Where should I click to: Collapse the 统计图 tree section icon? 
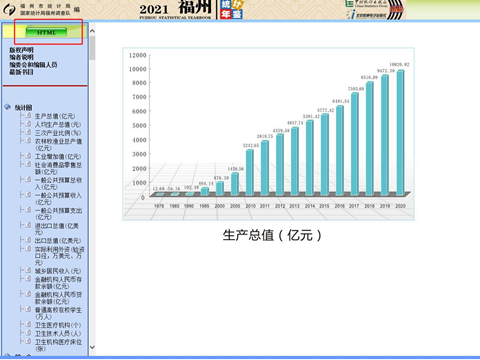[8, 107]
